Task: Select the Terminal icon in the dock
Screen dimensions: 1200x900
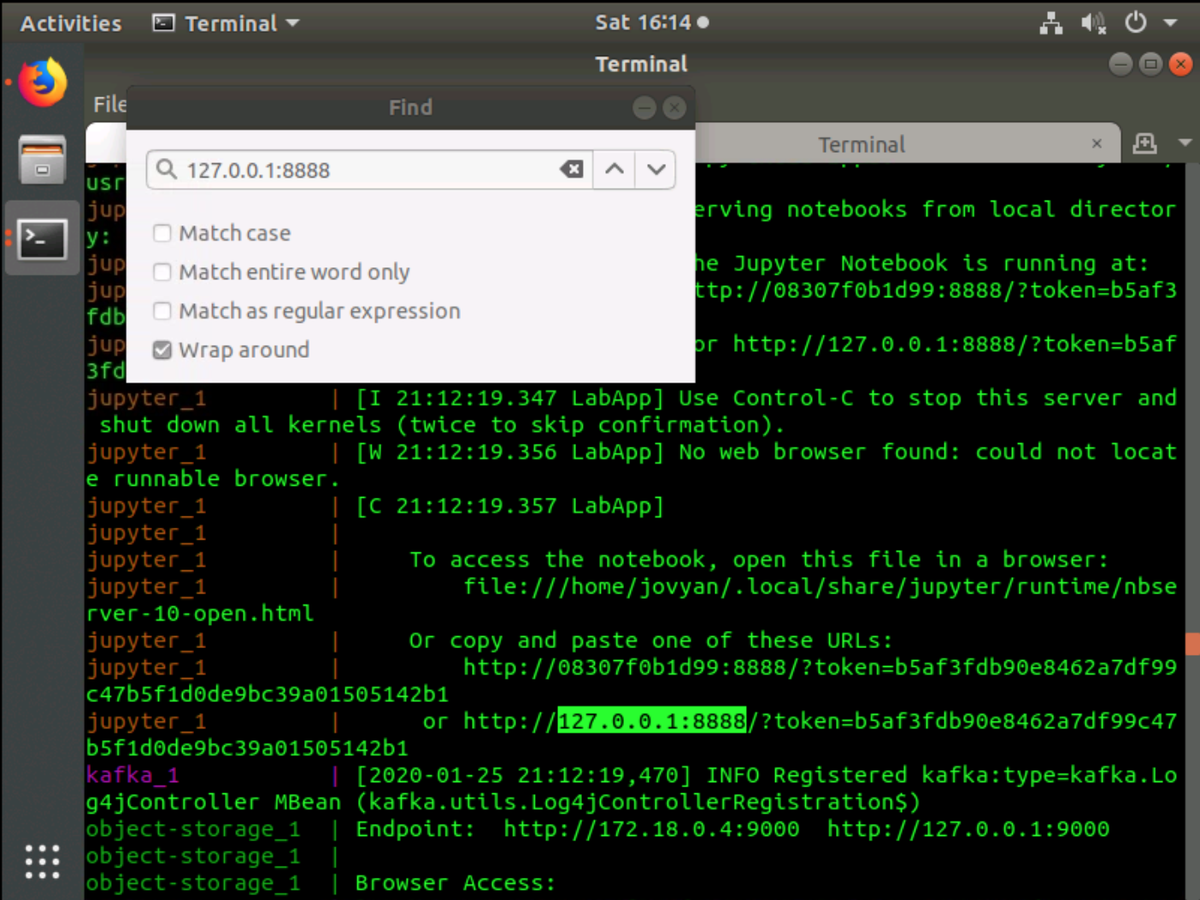Action: [41, 239]
